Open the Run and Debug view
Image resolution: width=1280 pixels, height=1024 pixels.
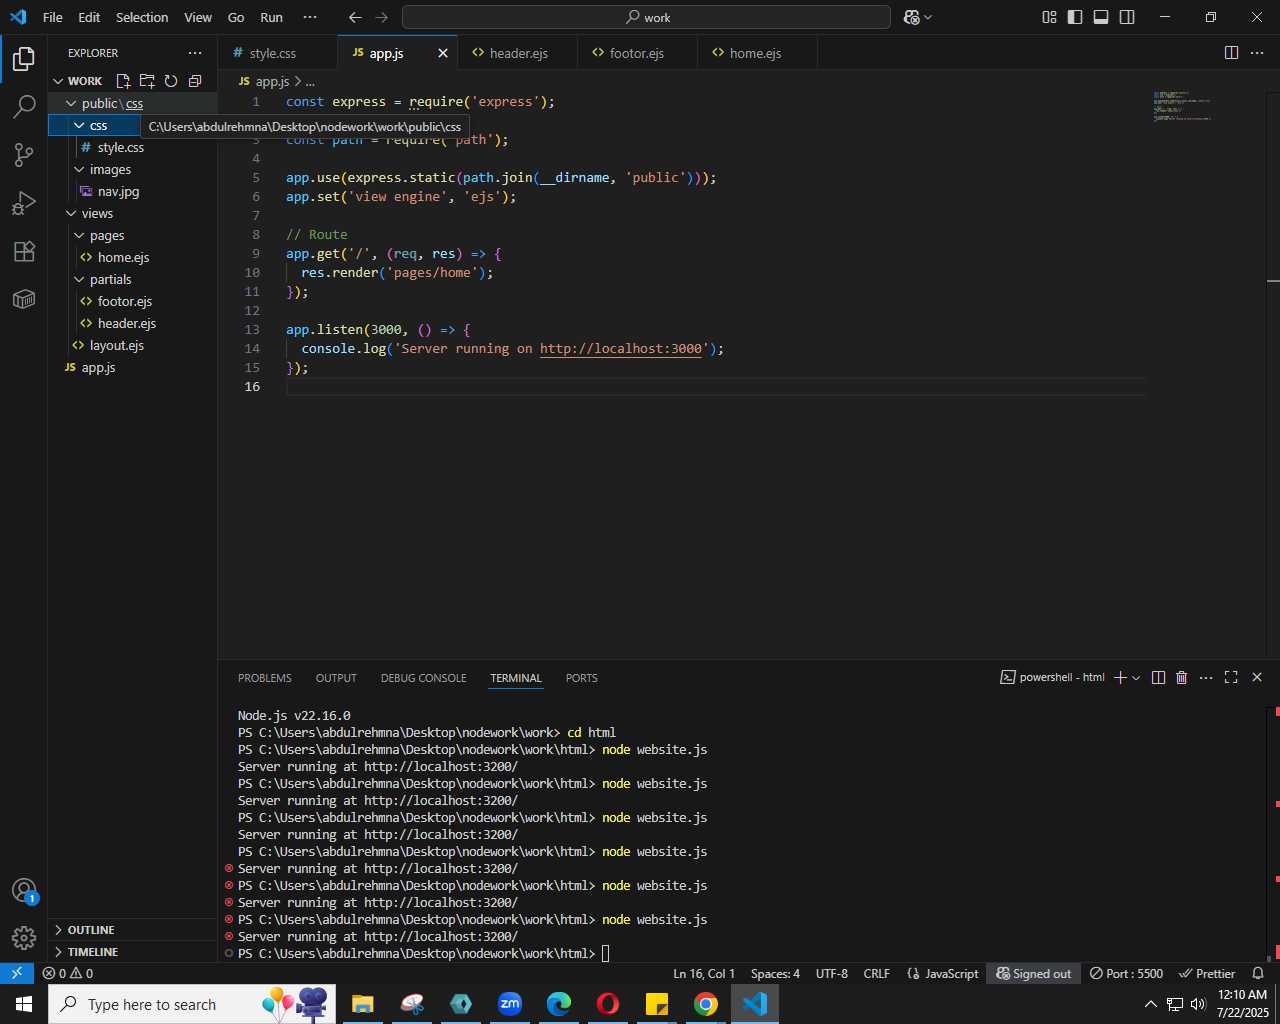(24, 203)
